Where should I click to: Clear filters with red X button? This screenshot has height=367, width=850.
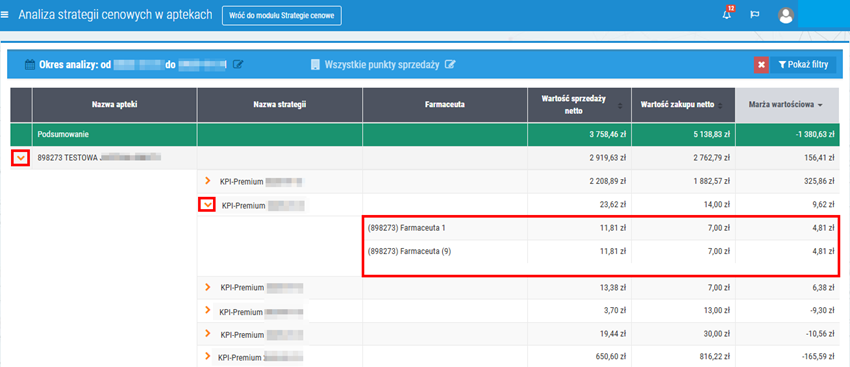point(761,65)
